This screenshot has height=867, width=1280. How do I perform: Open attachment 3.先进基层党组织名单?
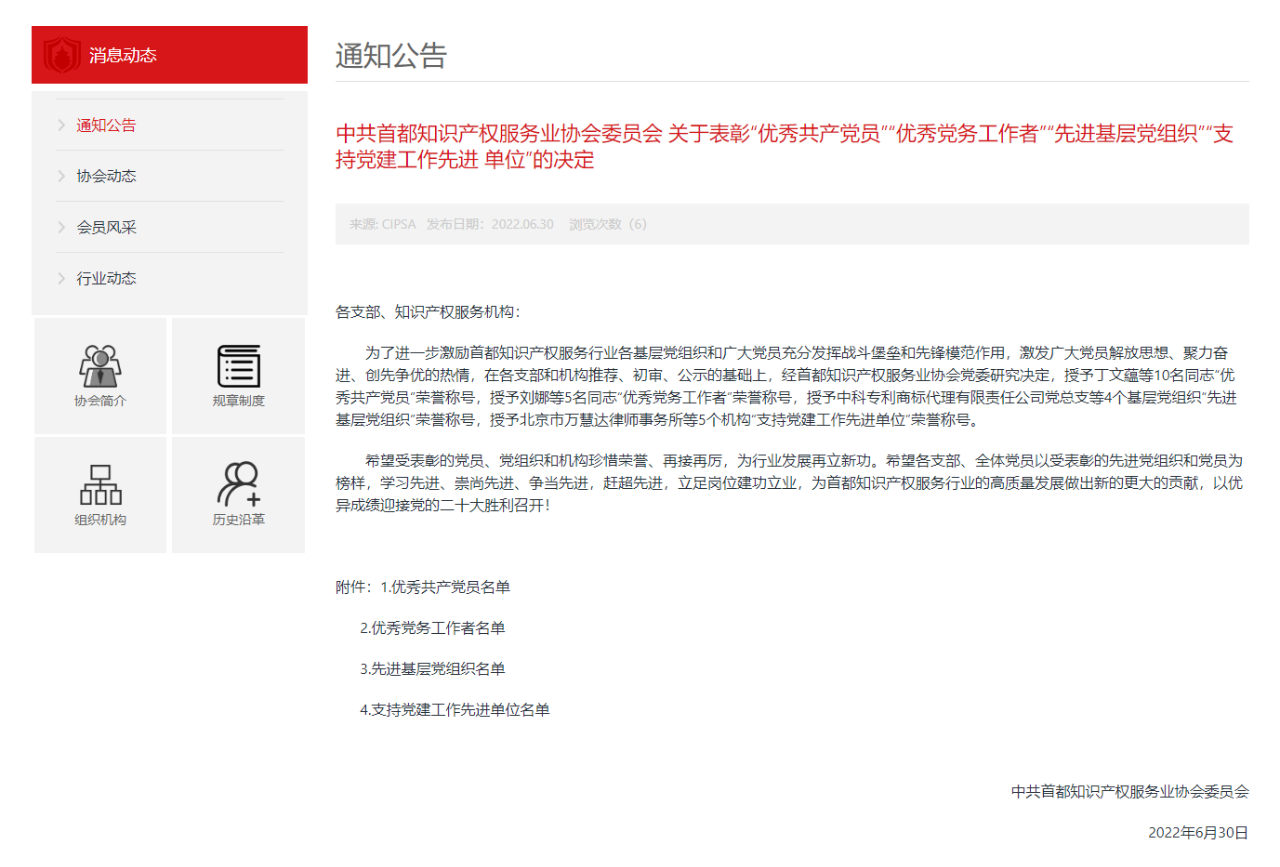tap(432, 670)
